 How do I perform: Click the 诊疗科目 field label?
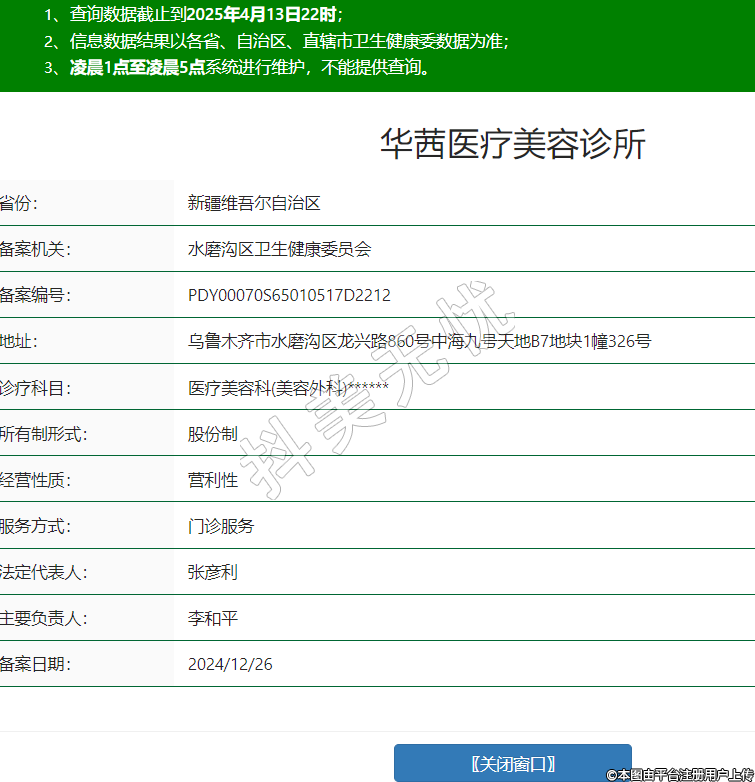pyautogui.click(x=35, y=387)
